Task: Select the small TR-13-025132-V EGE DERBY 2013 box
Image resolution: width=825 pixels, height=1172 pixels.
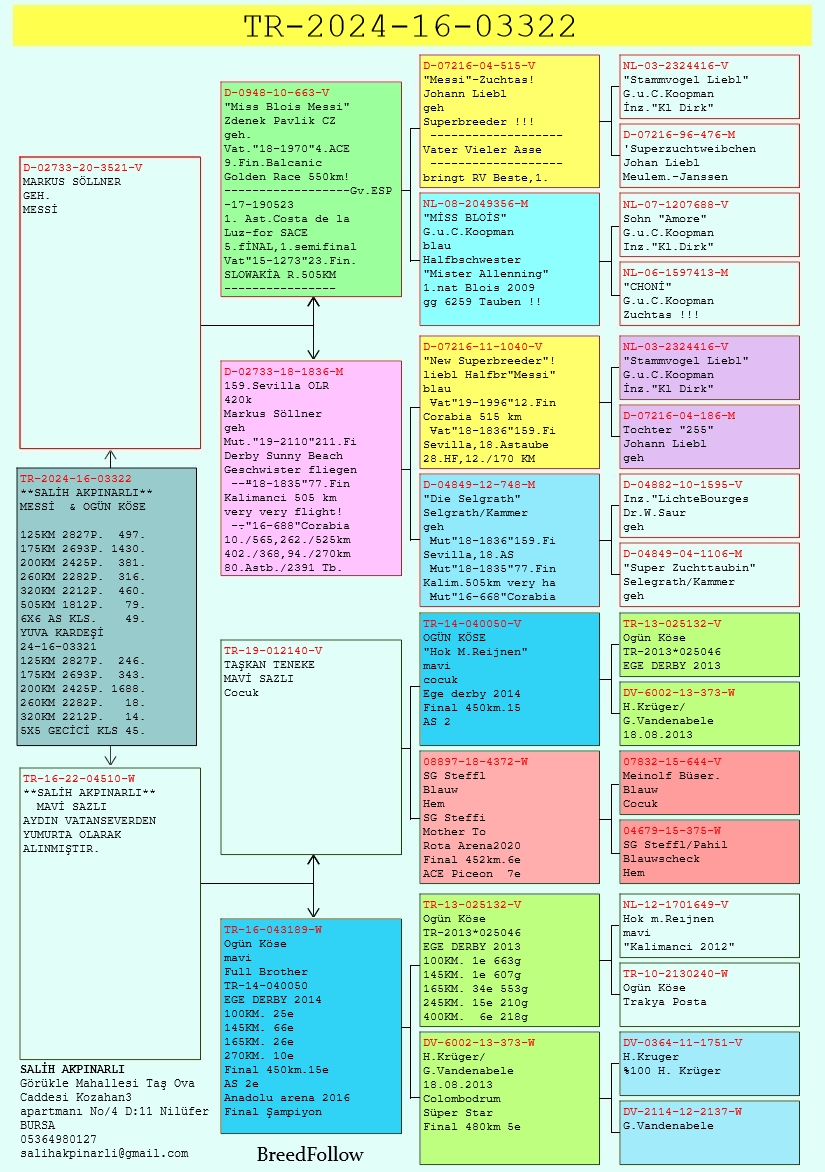Action: (710, 644)
